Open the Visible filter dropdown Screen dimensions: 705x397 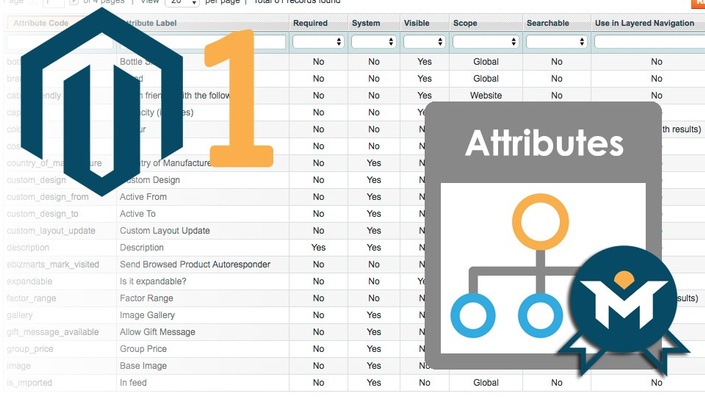pyautogui.click(x=424, y=42)
